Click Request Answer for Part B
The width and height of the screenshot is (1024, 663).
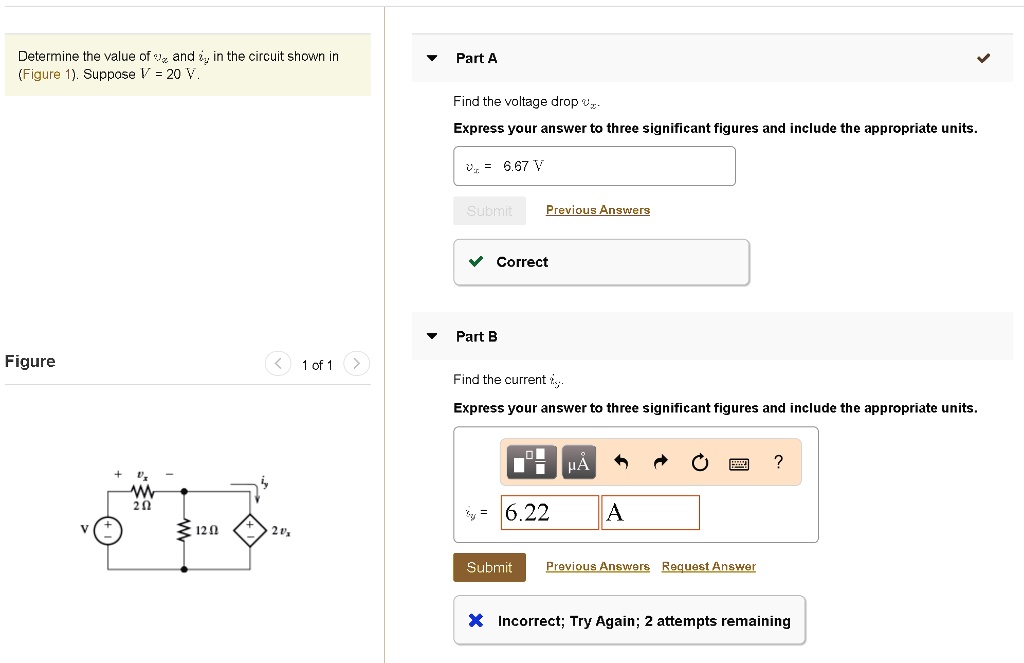click(708, 566)
